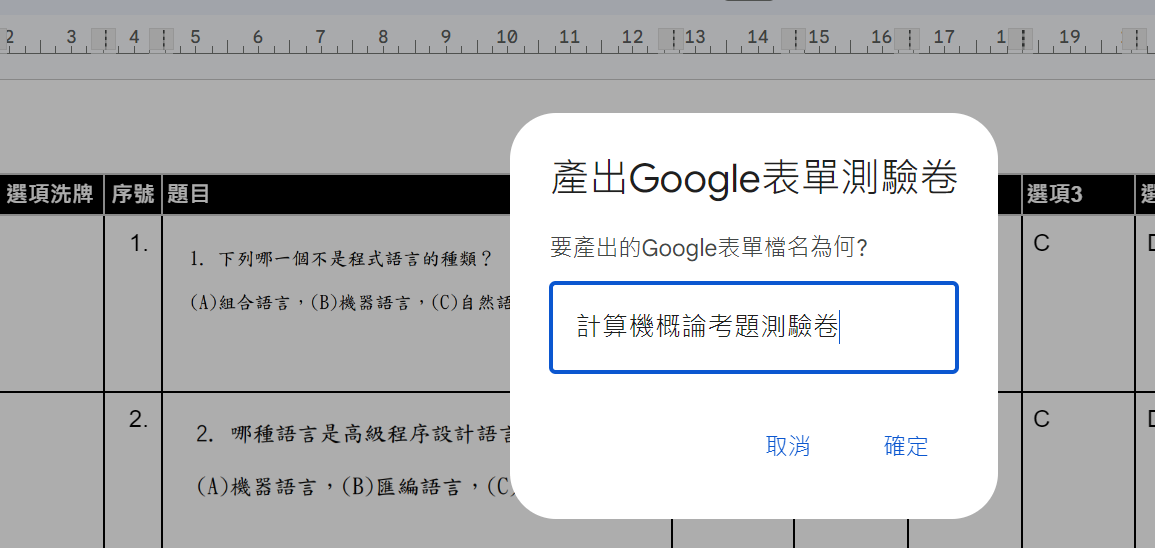Select the 題目 header cell
Screen dimensions: 1155x548
pyautogui.click(x=189, y=195)
